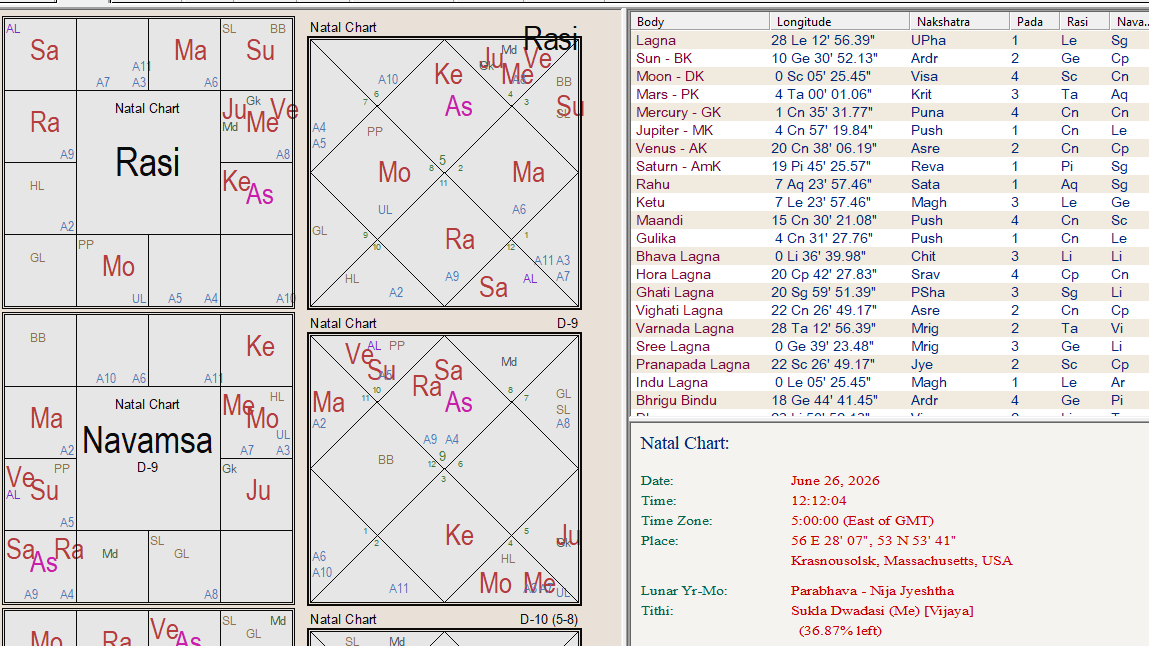
Task: Select the Sun - BK row
Action: [x=890, y=58]
